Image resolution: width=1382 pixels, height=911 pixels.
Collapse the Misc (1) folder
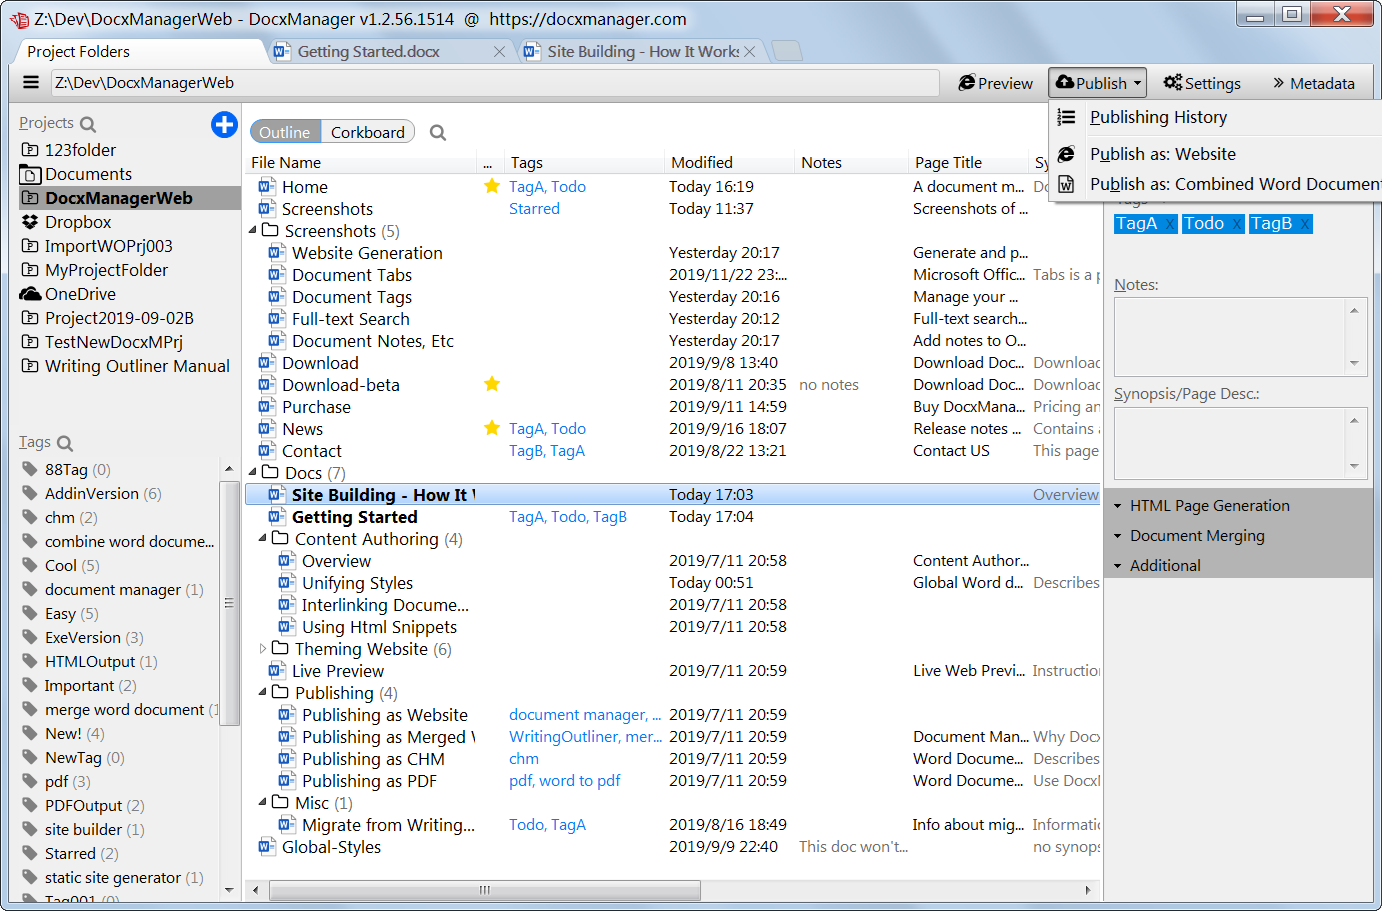coord(263,803)
